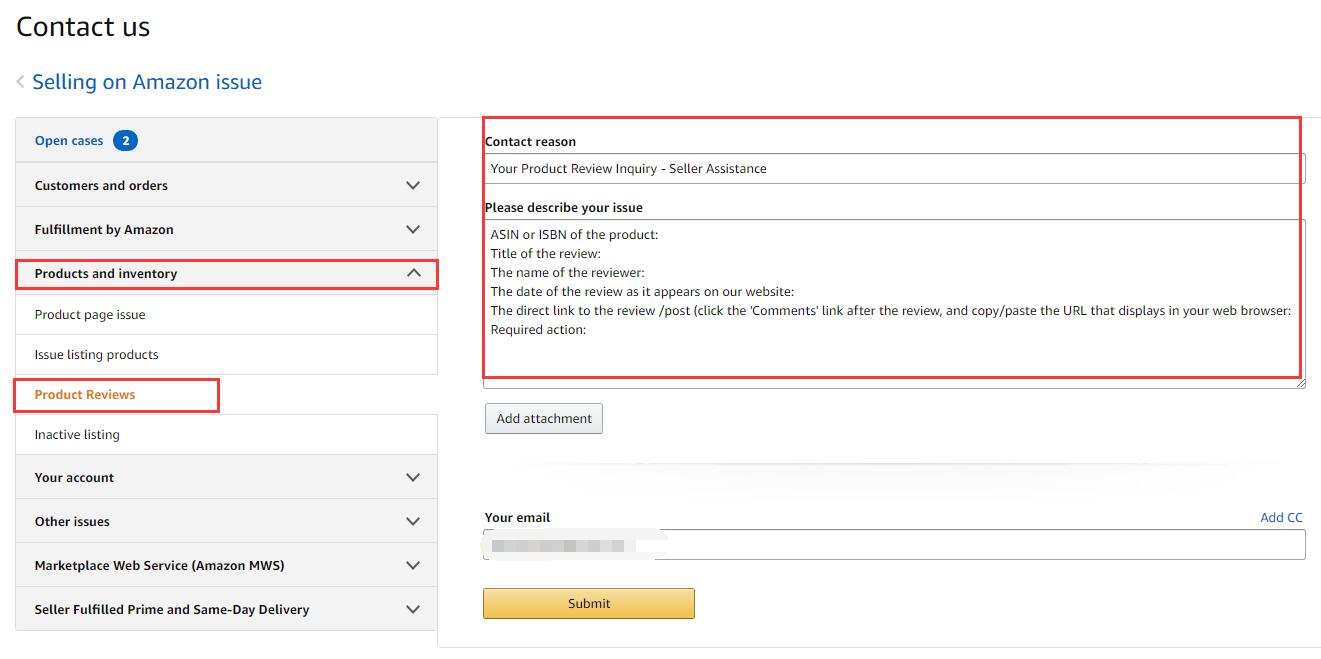Click the Add CC link
Screen dimensions: 1321x659
tap(1281, 518)
